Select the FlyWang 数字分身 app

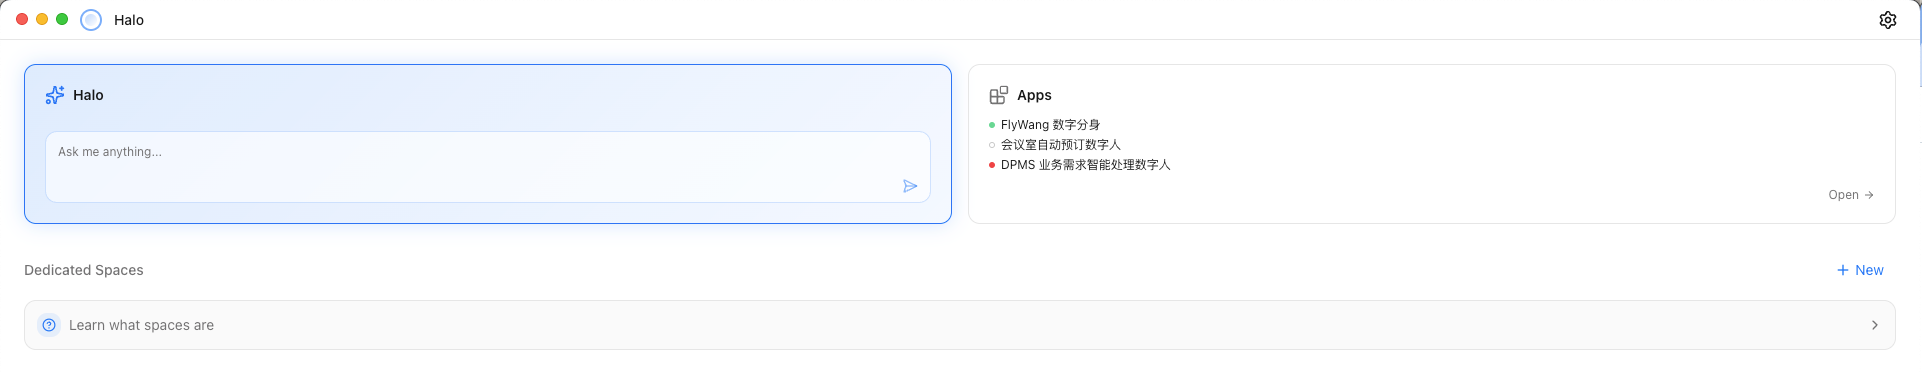pyautogui.click(x=1050, y=125)
